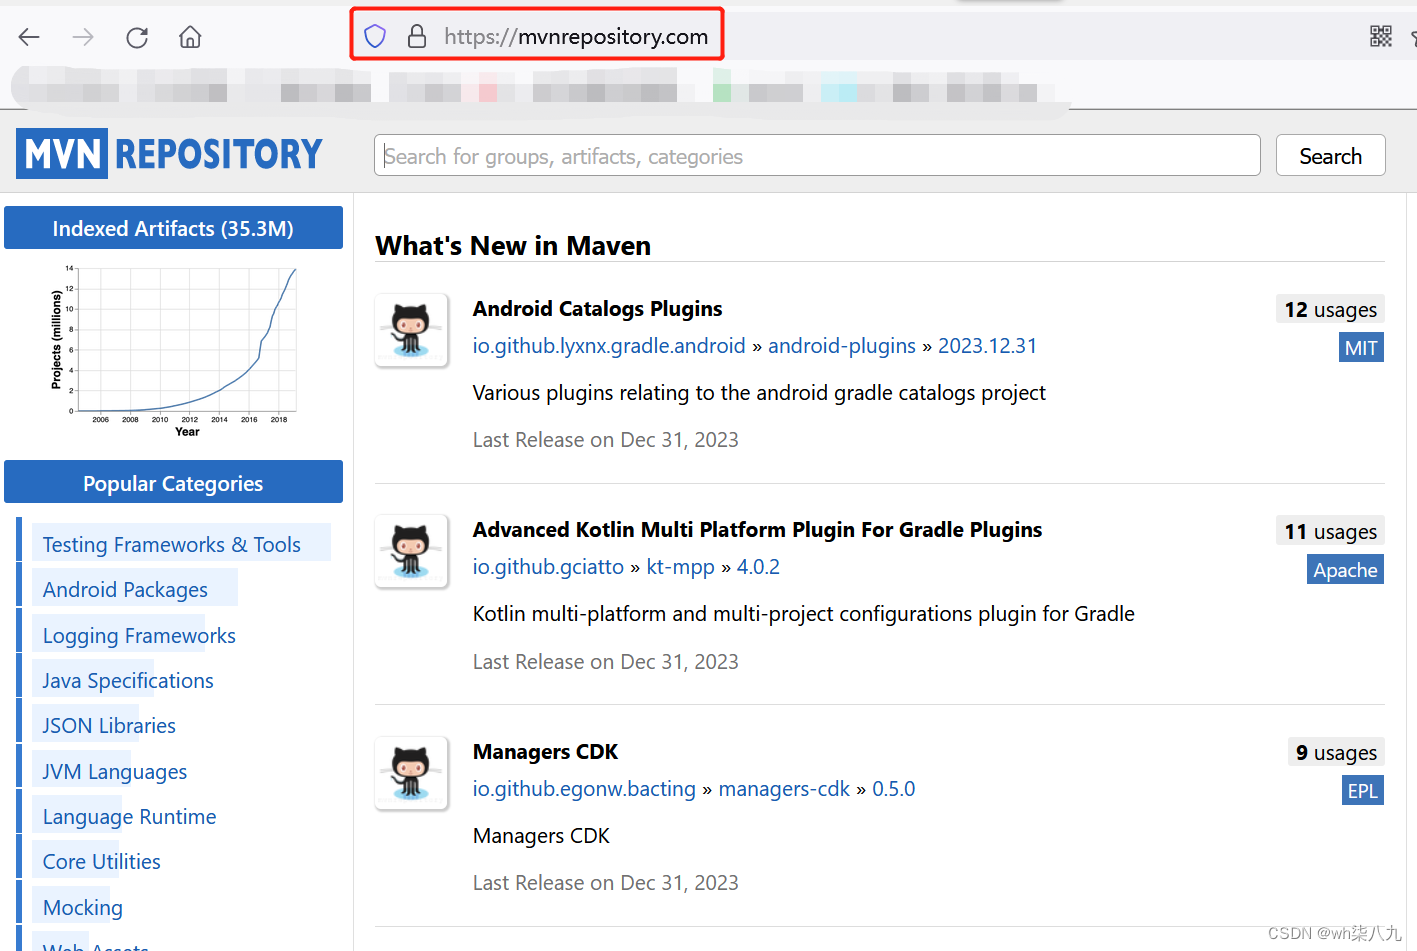Screen dimensions: 1417x951
Task: Open the kt-mpp artifact link
Action: tap(680, 566)
